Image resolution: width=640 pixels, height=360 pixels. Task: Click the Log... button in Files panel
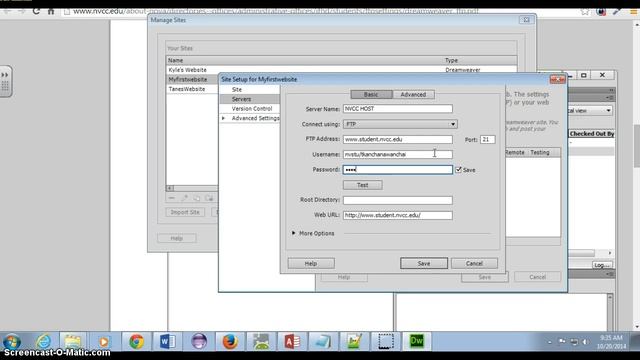[602, 265]
